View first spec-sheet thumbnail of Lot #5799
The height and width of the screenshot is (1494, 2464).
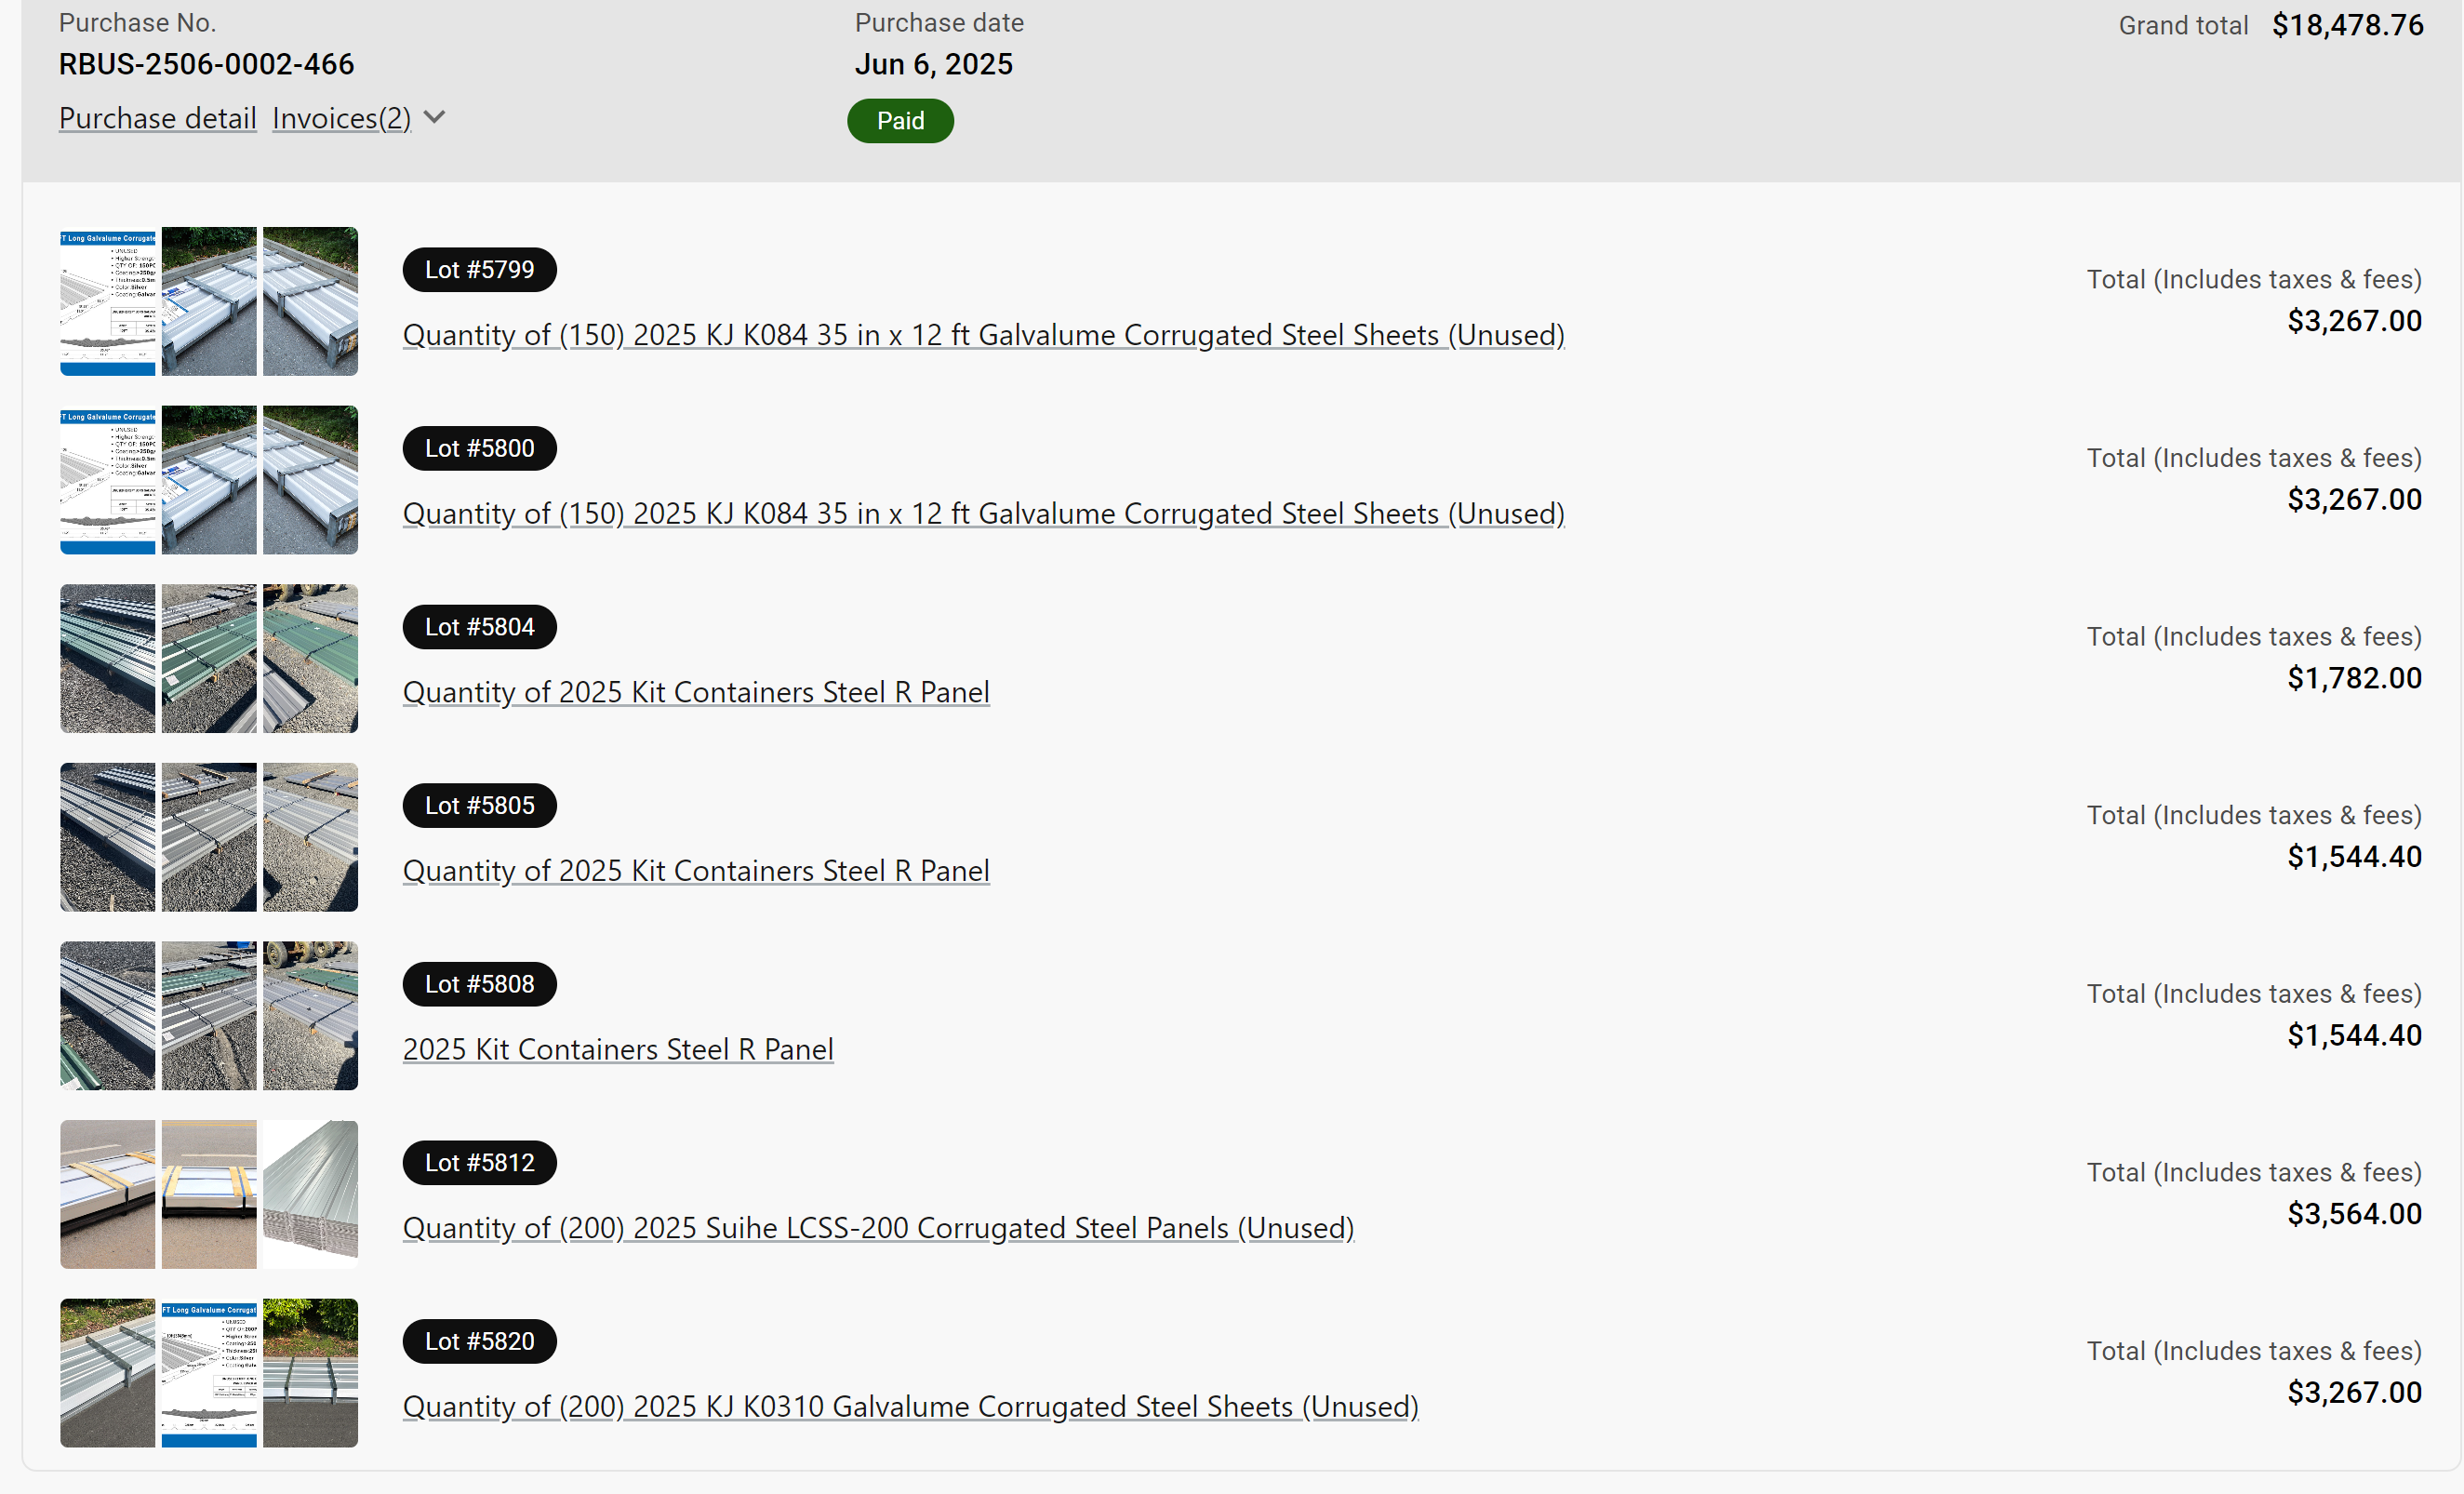click(x=108, y=301)
